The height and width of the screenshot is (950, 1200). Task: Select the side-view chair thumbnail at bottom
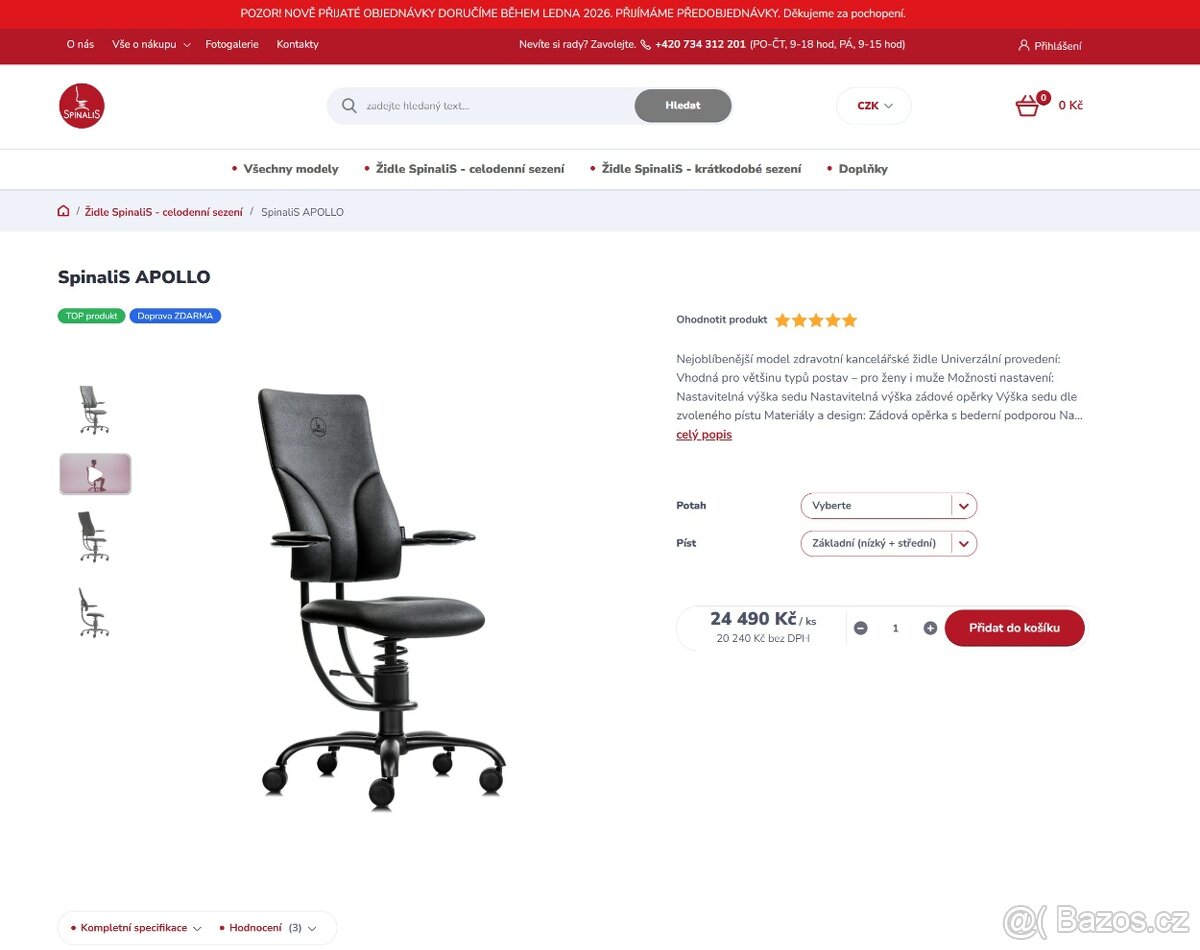94,612
